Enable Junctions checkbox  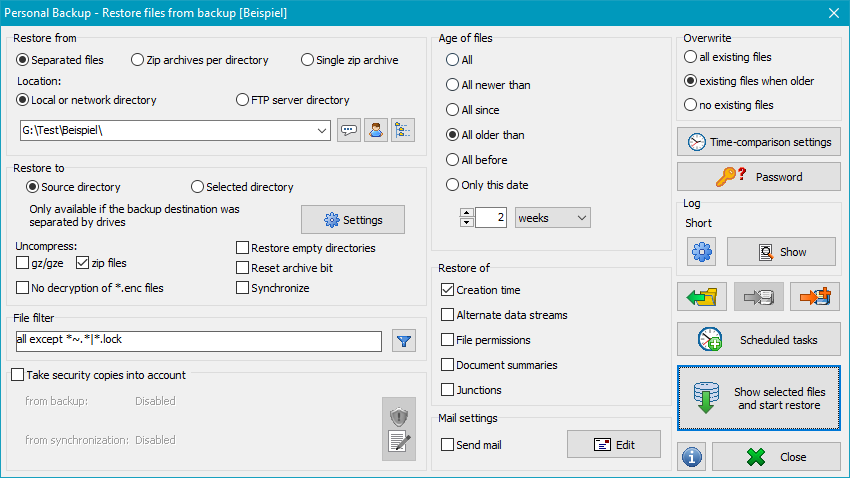pyautogui.click(x=471, y=390)
